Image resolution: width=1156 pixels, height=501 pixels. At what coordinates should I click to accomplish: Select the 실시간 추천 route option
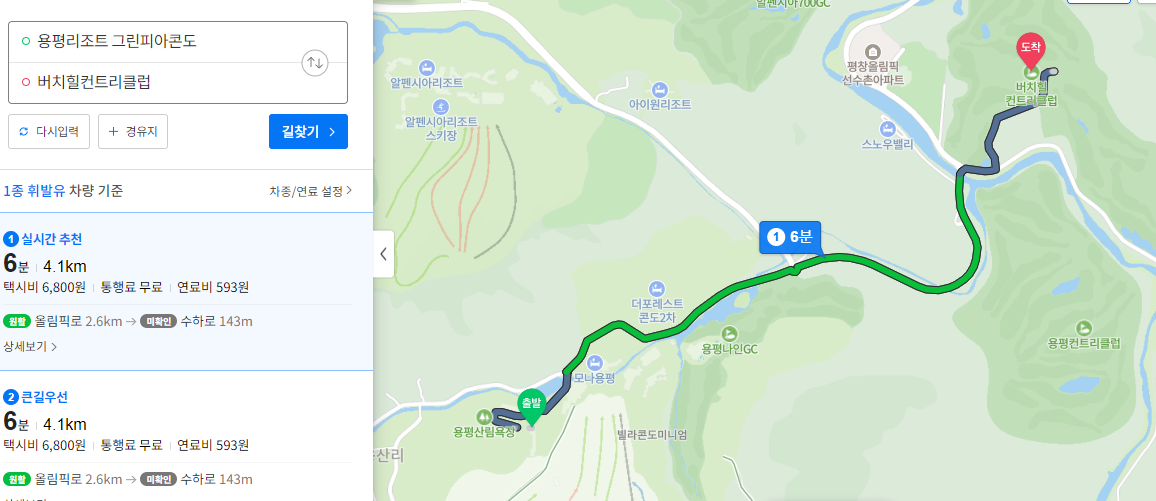coord(187,291)
